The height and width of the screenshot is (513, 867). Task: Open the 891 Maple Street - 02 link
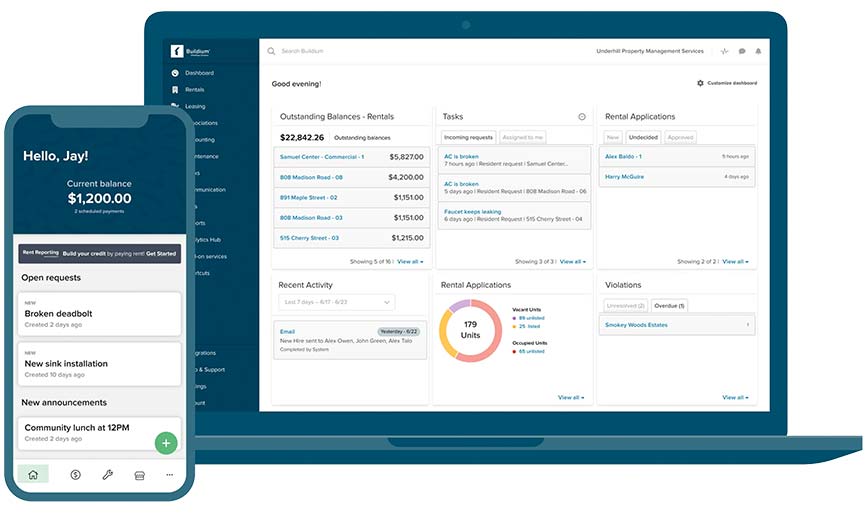pyautogui.click(x=309, y=197)
